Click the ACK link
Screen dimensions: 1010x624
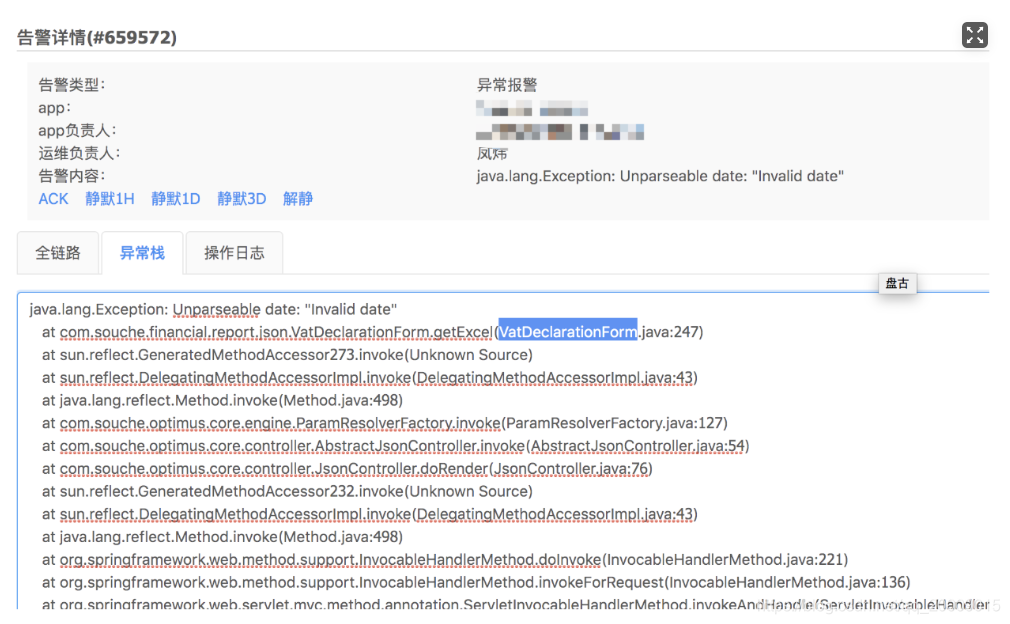(53, 199)
